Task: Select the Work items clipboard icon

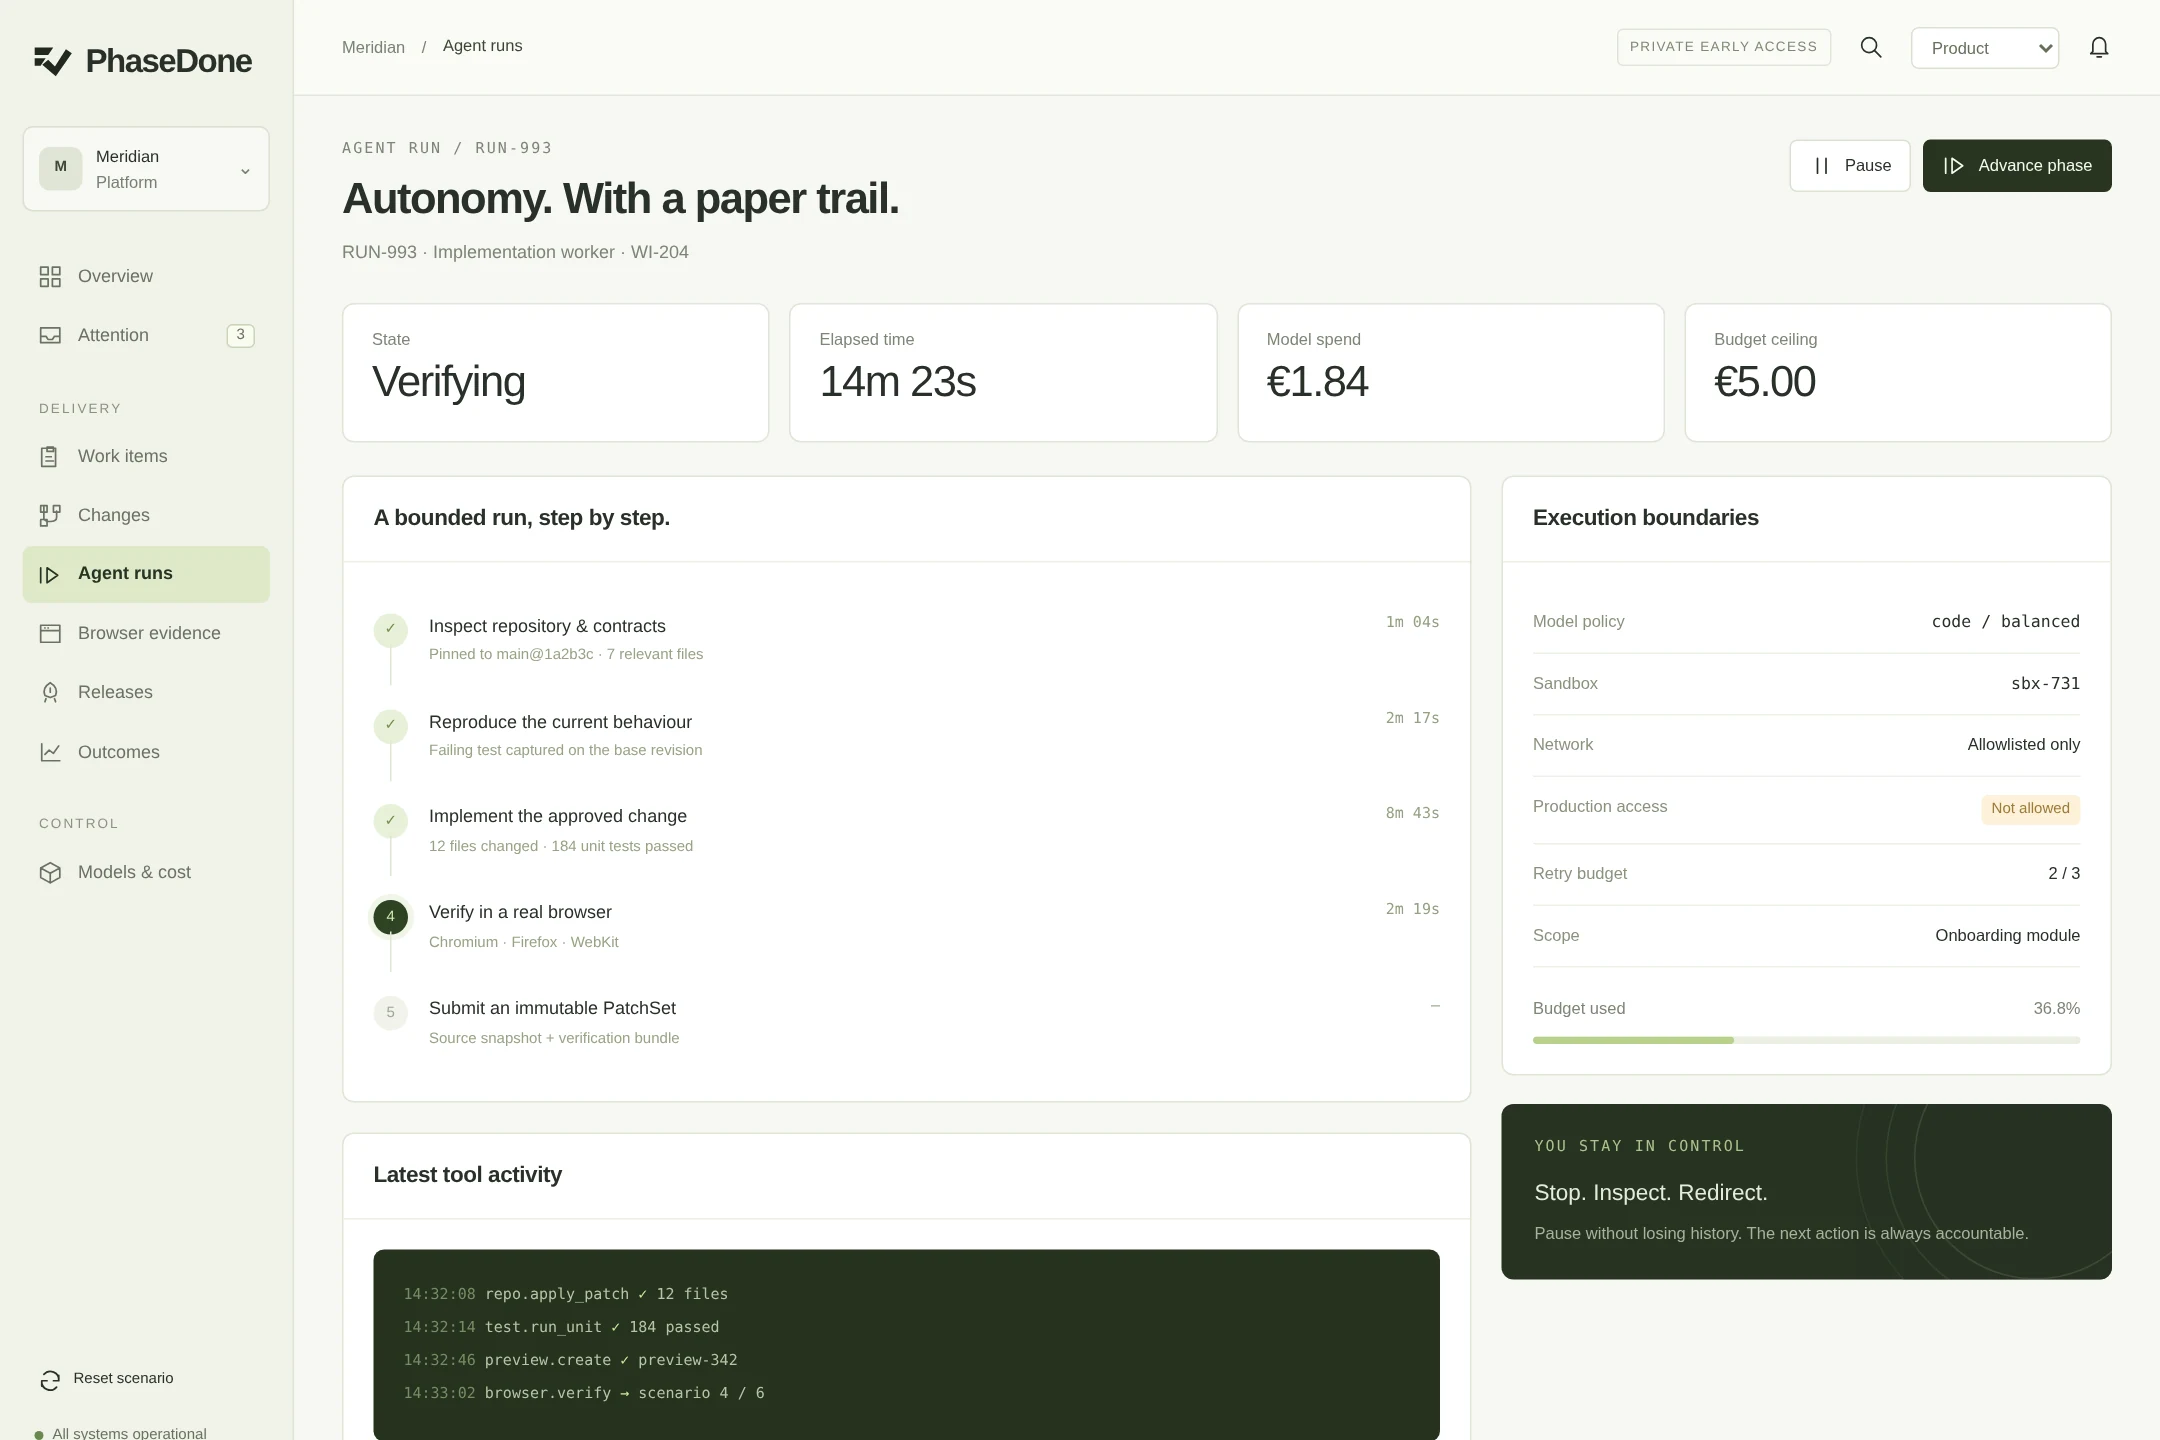Action: (50, 457)
